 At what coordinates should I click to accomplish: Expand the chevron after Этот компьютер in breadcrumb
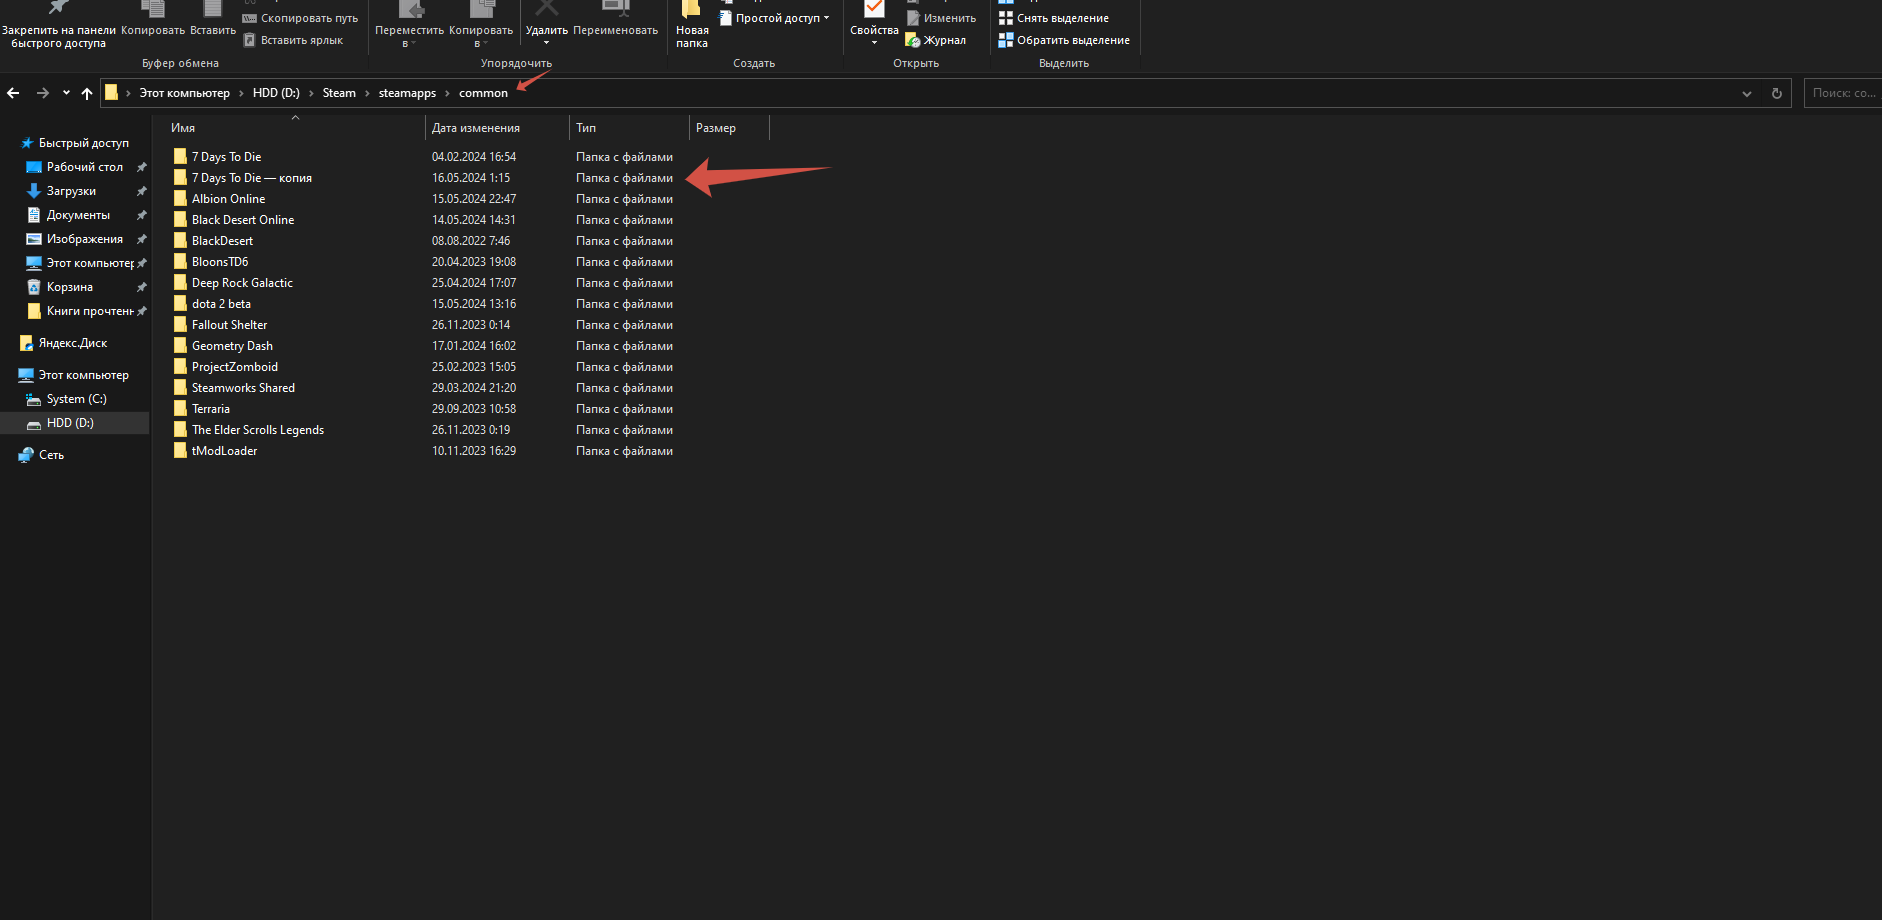click(x=241, y=93)
